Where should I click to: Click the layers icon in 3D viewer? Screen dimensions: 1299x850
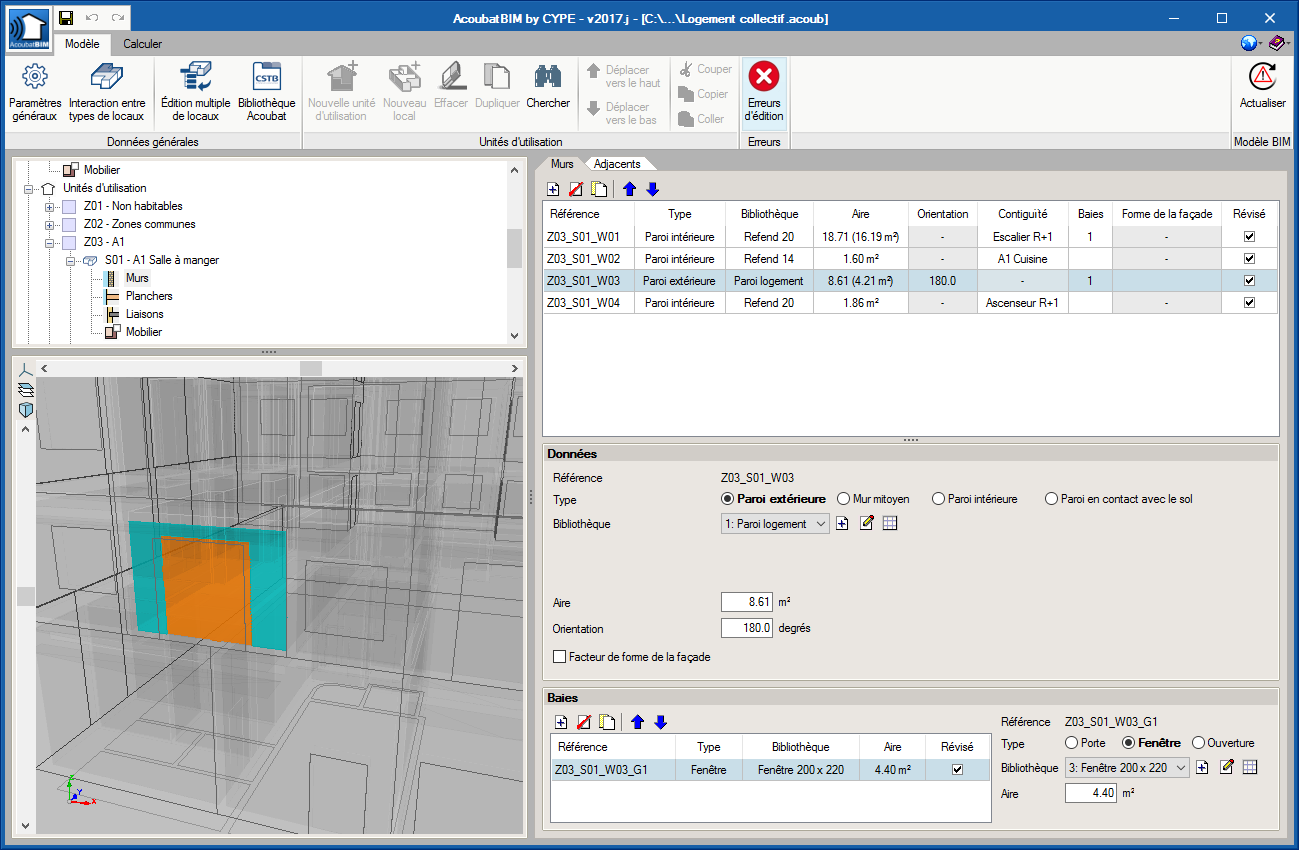26,389
